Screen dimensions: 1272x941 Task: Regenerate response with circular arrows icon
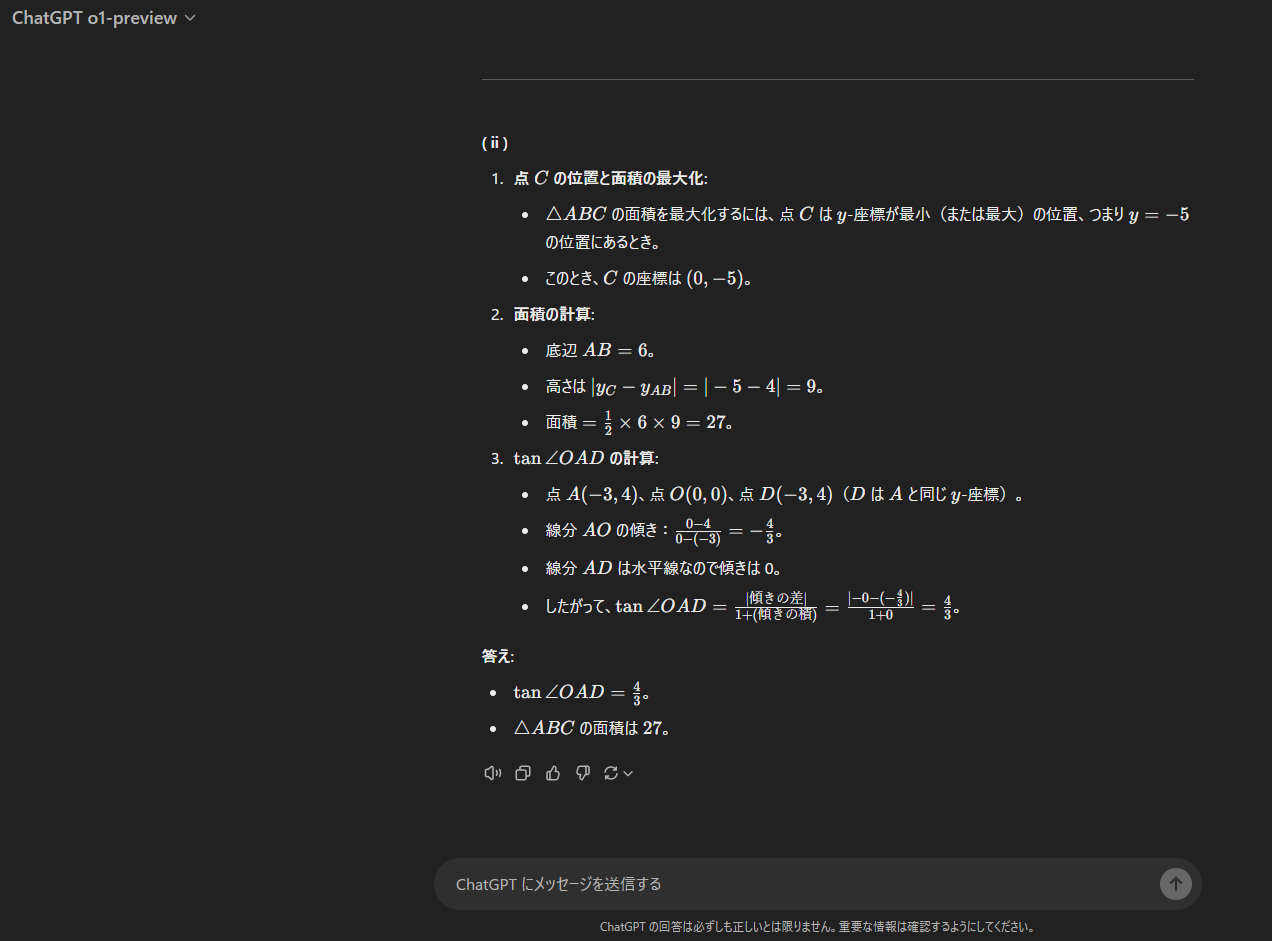(x=611, y=773)
